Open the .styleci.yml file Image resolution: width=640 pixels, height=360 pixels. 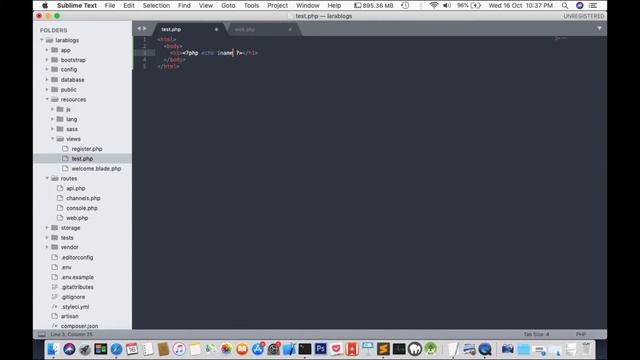pos(75,307)
